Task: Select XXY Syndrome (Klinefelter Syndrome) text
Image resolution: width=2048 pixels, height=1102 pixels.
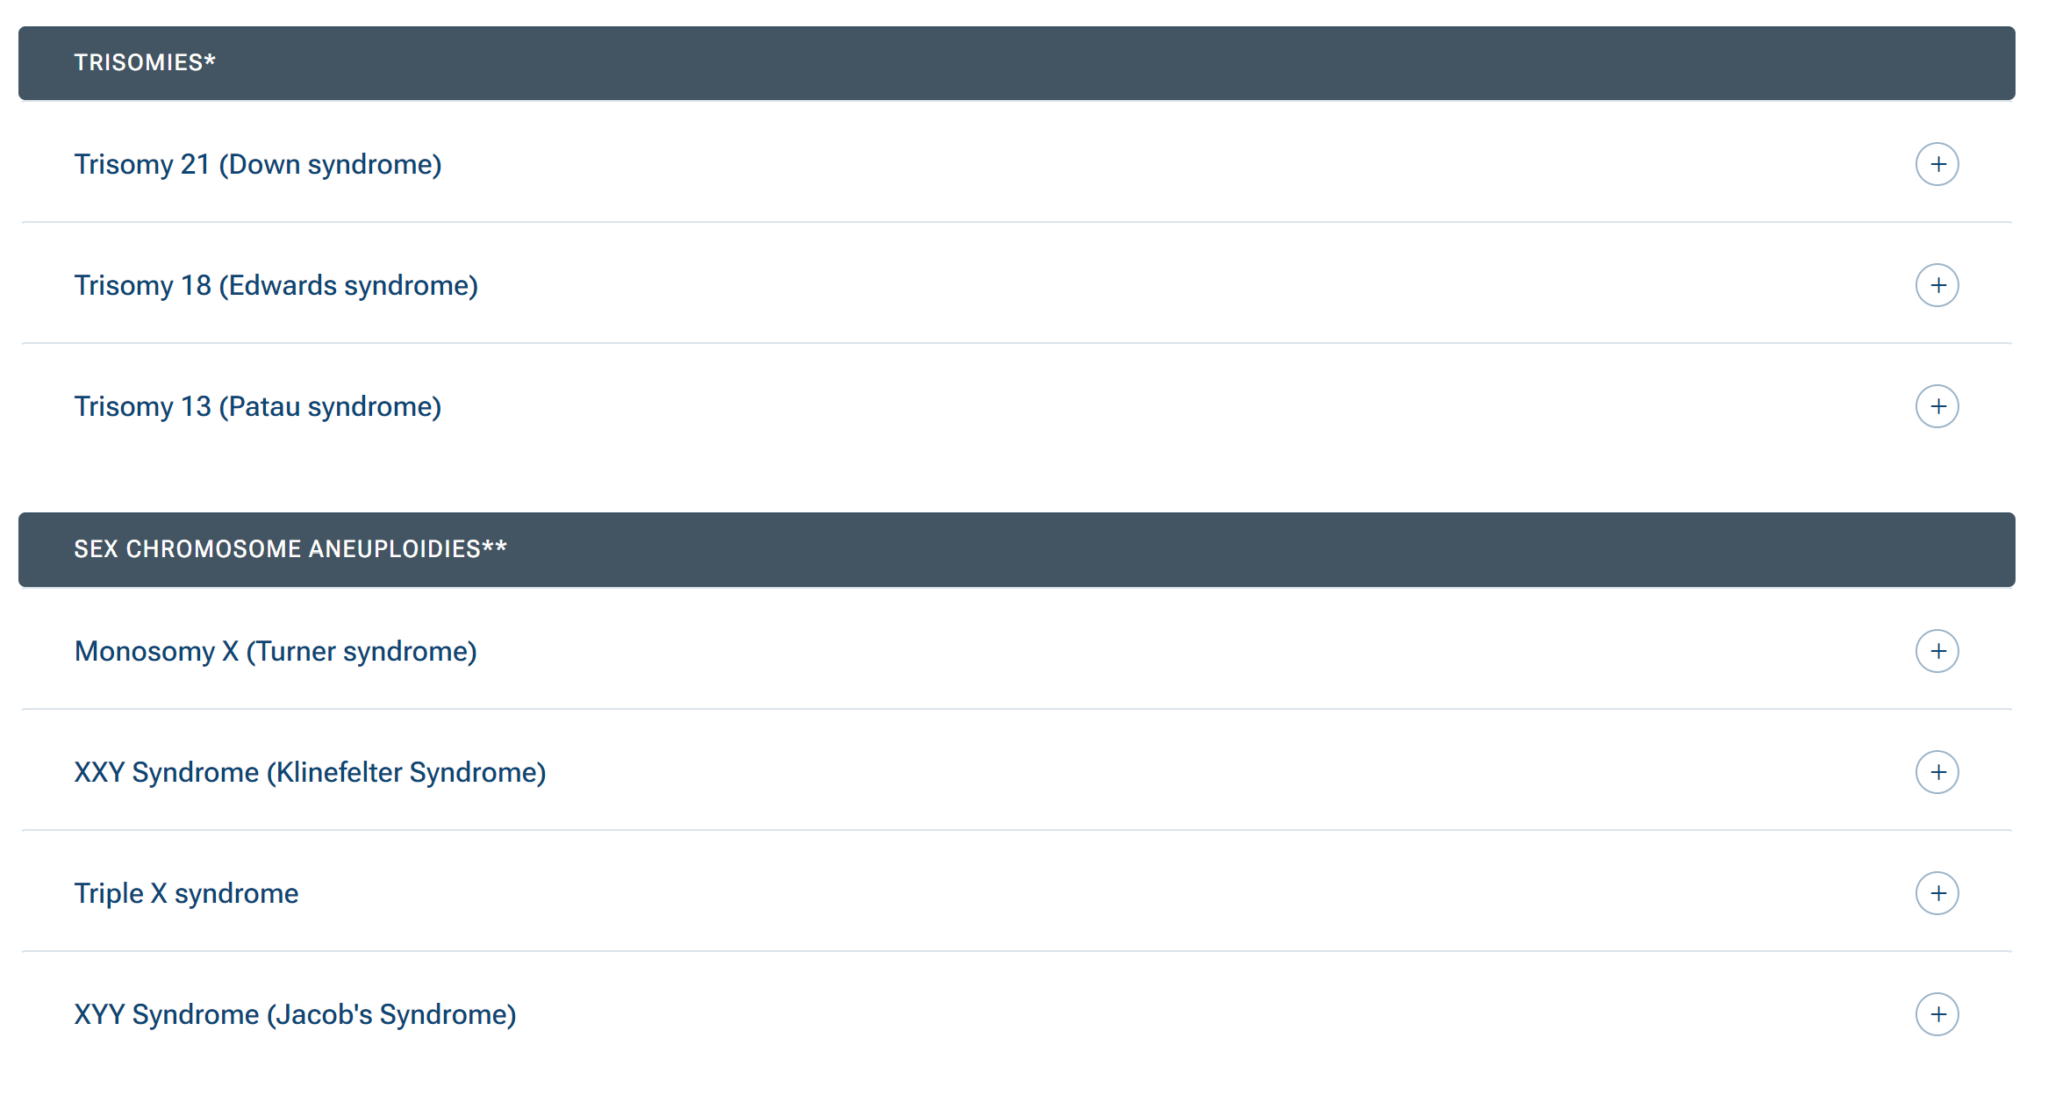Action: point(309,772)
